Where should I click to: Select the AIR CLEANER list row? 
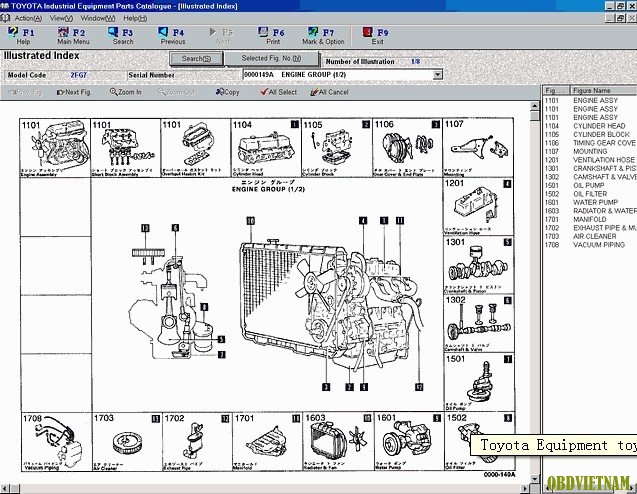pyautogui.click(x=590, y=236)
